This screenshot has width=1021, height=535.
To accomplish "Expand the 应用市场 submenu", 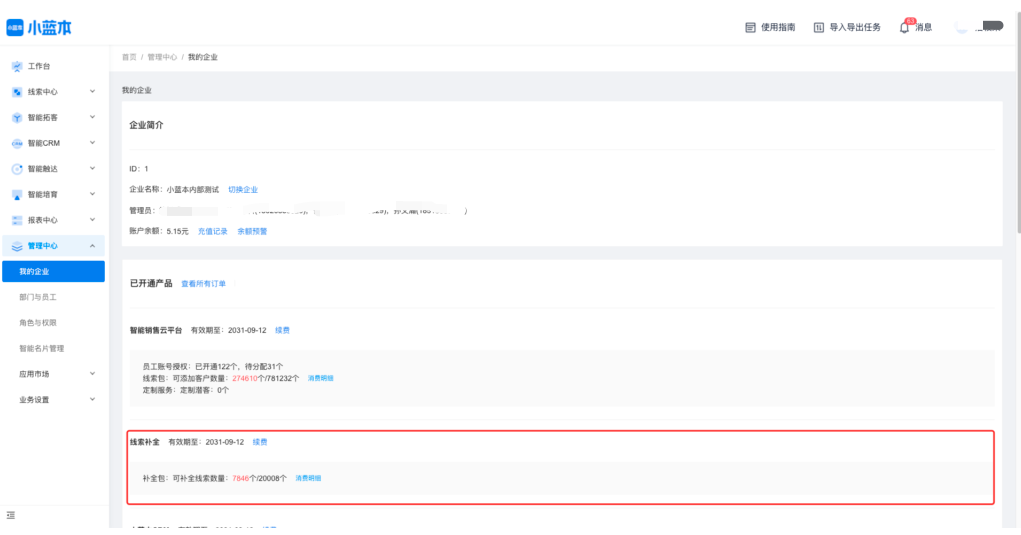I will (92, 374).
